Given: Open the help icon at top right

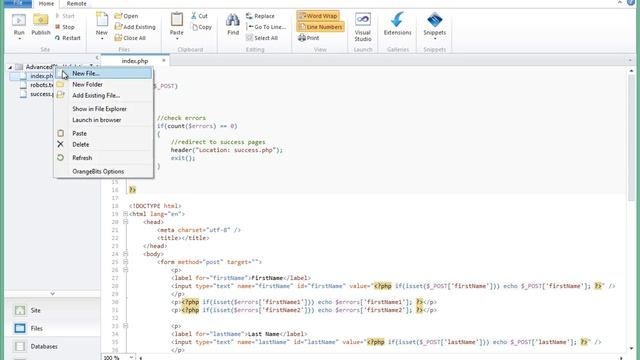Looking at the screenshot, I should coord(631,2).
